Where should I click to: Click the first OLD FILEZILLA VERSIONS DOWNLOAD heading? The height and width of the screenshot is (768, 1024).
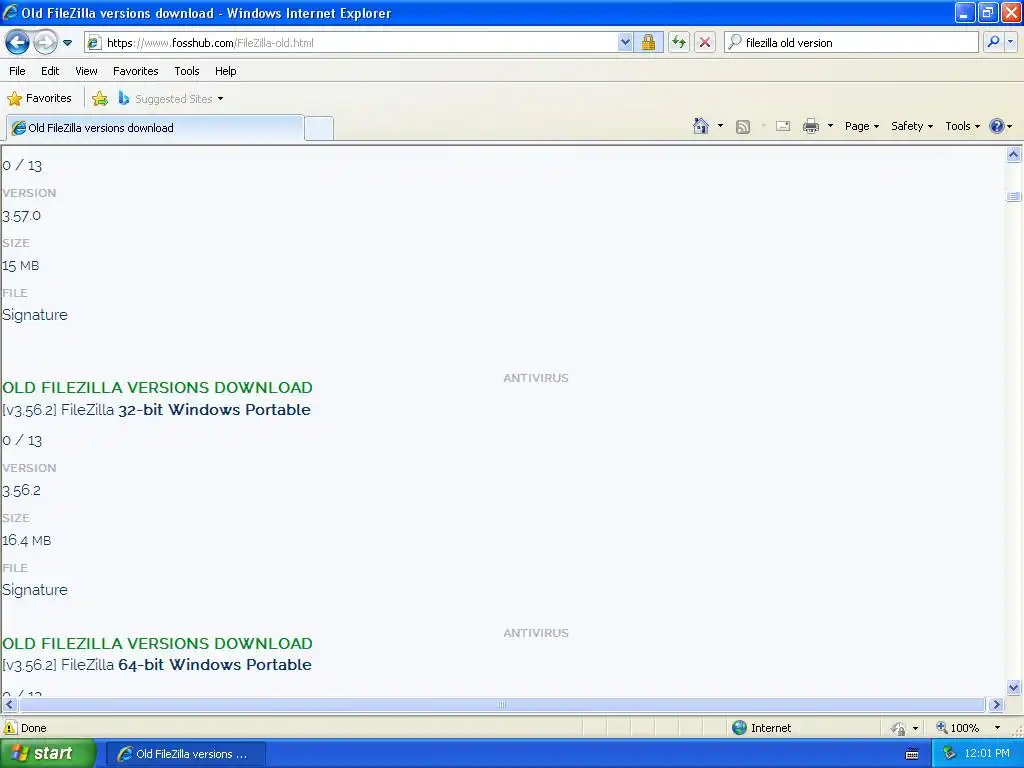coord(157,387)
